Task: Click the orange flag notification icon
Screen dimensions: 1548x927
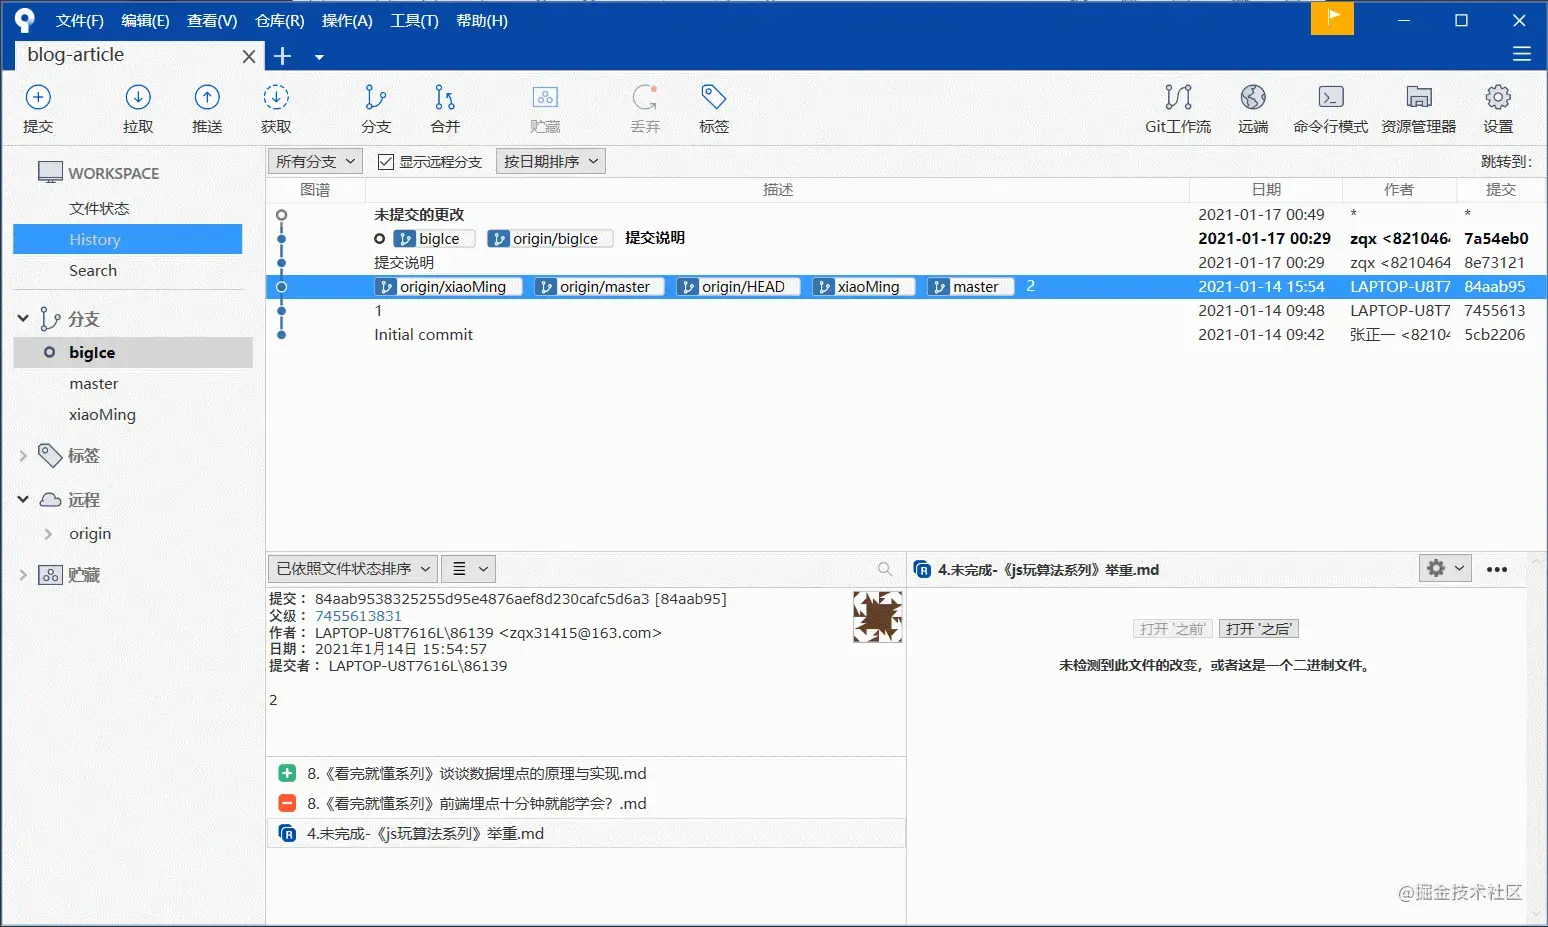Action: pos(1332,18)
